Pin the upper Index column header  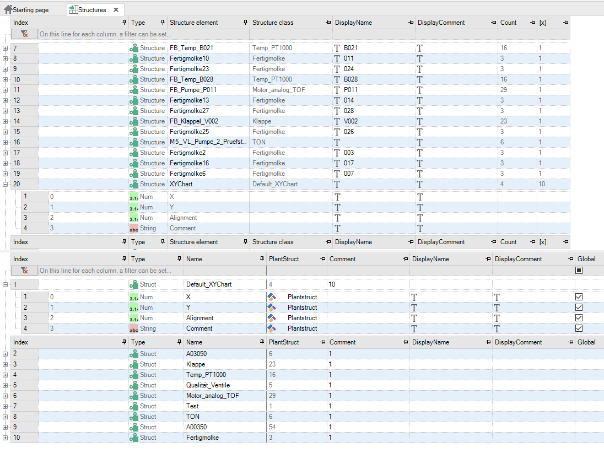click(x=124, y=23)
